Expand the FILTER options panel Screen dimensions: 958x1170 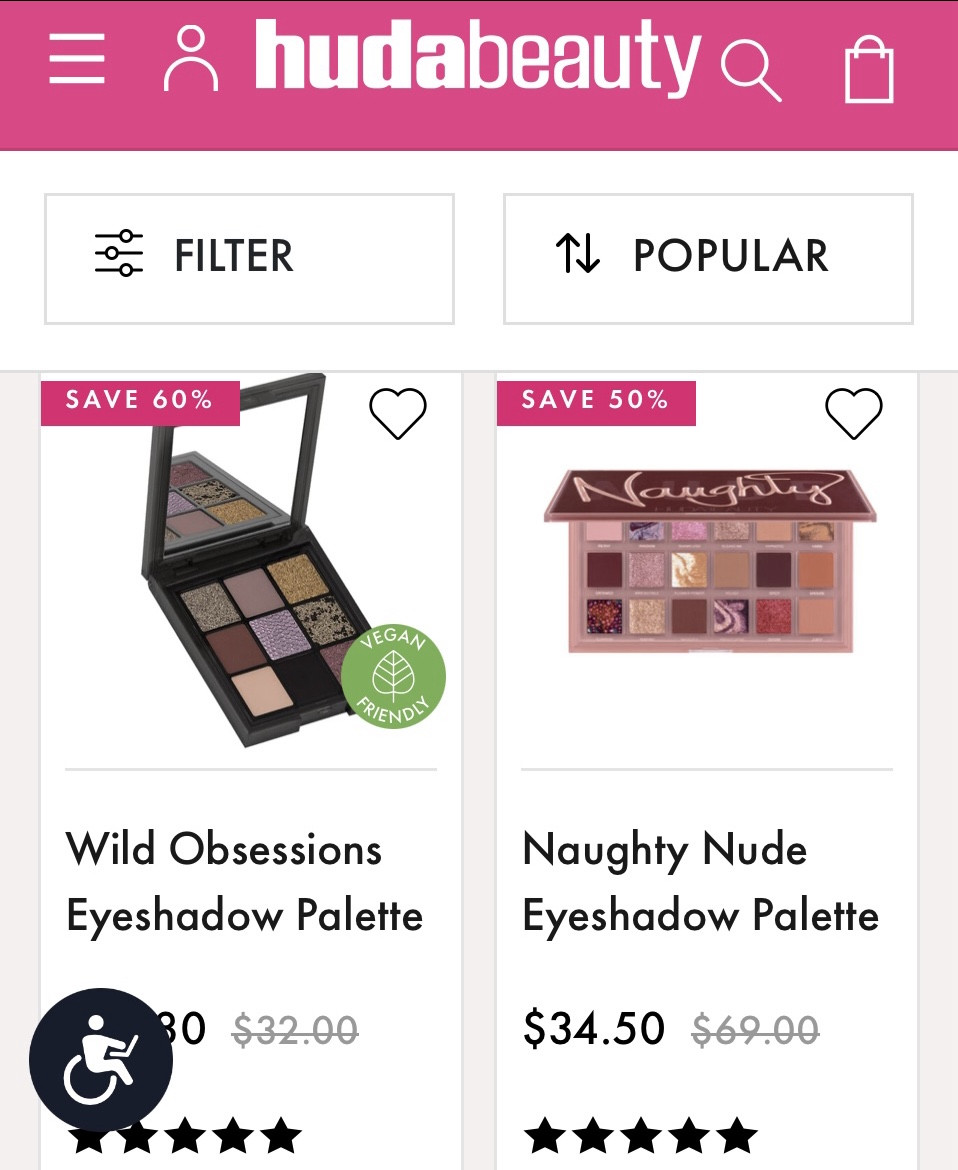249,258
